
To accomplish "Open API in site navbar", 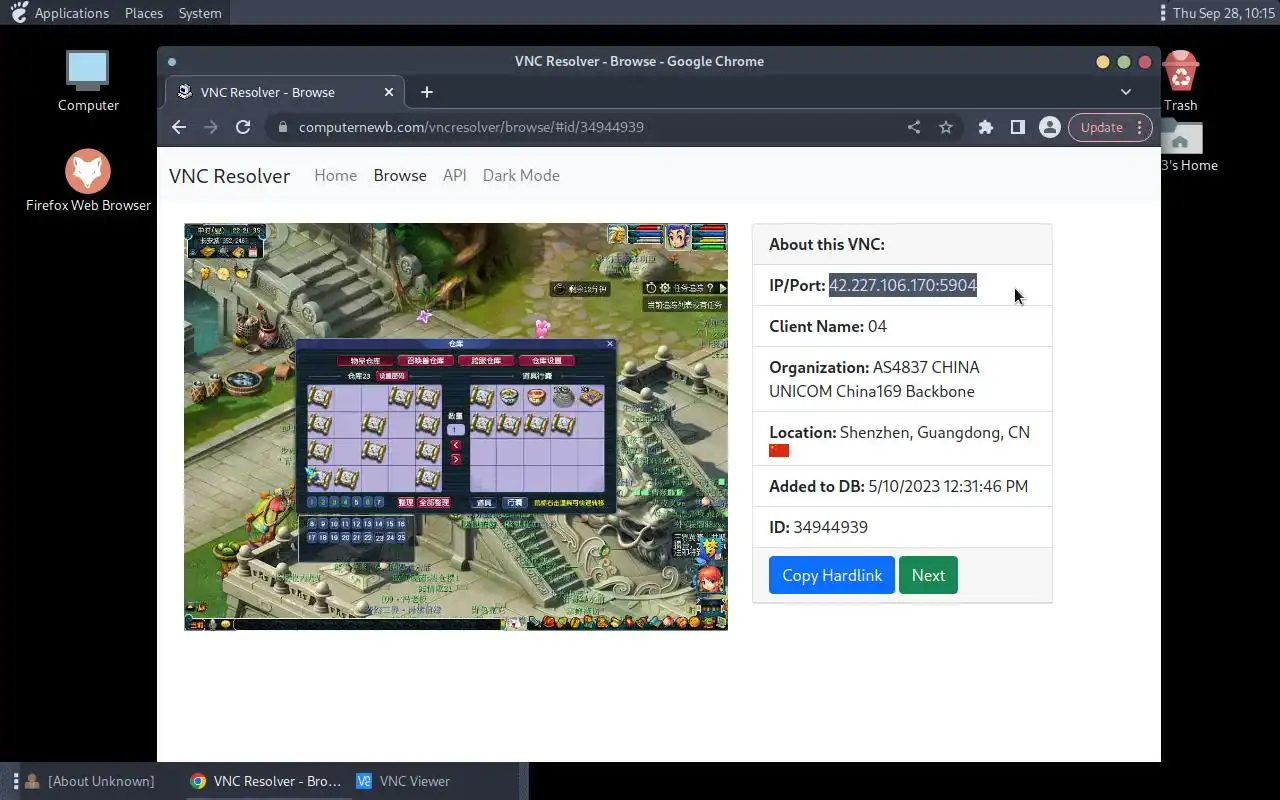I will tap(454, 175).
